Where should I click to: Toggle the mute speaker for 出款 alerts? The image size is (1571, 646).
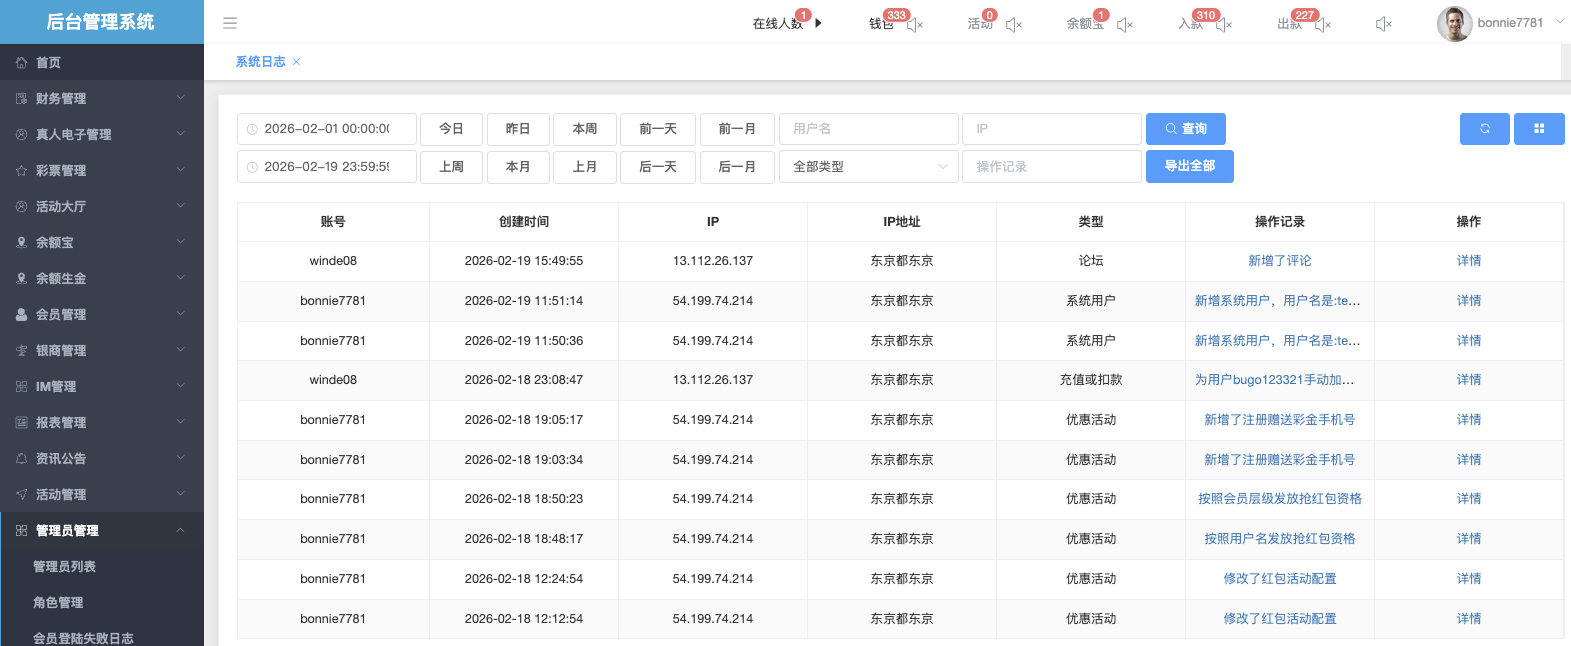[x=1323, y=25]
